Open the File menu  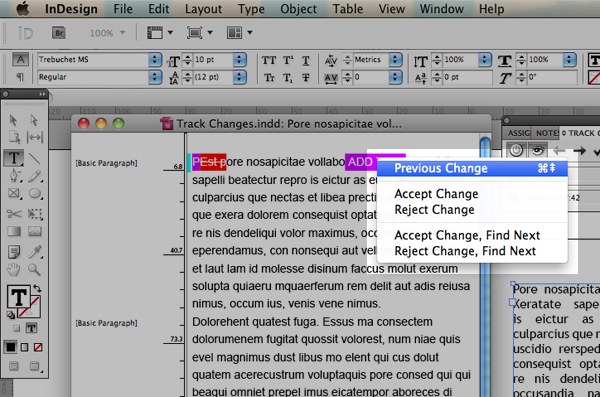(123, 9)
